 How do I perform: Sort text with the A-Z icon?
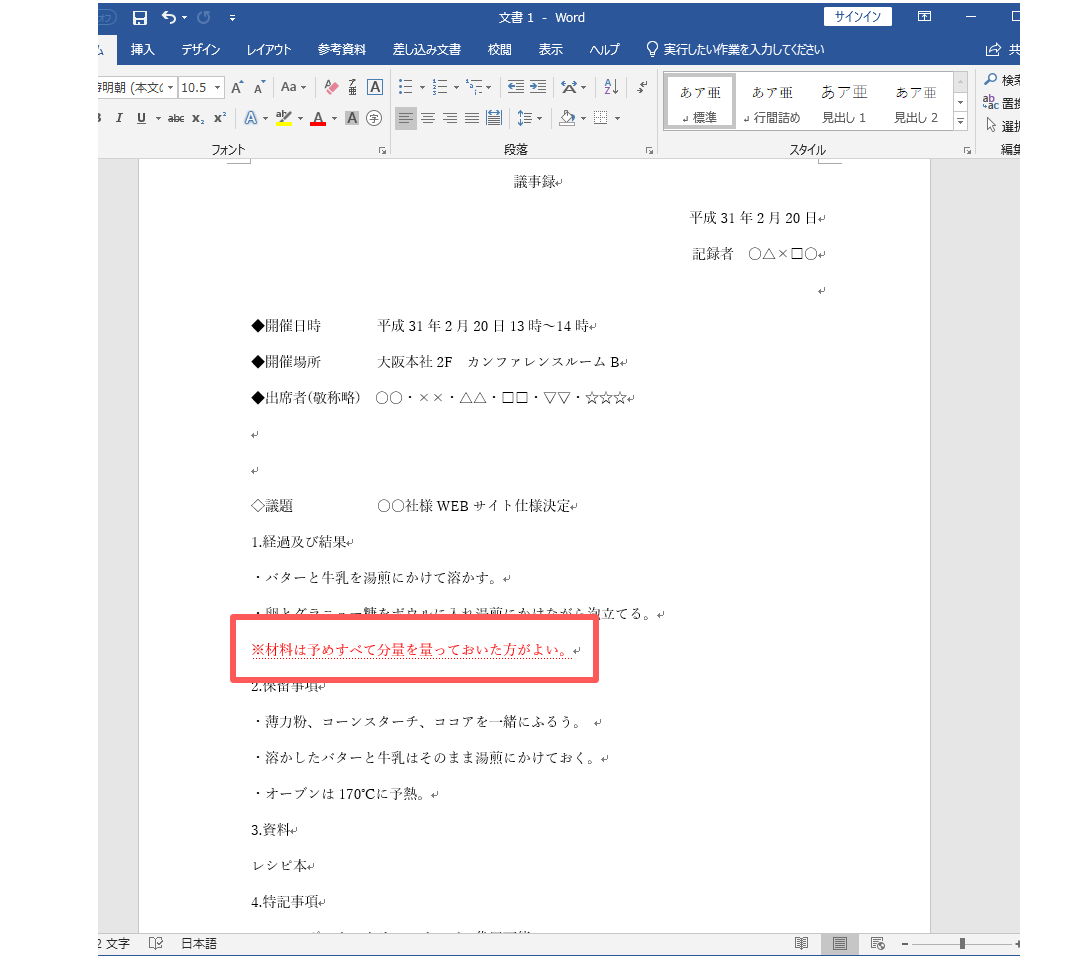(611, 87)
